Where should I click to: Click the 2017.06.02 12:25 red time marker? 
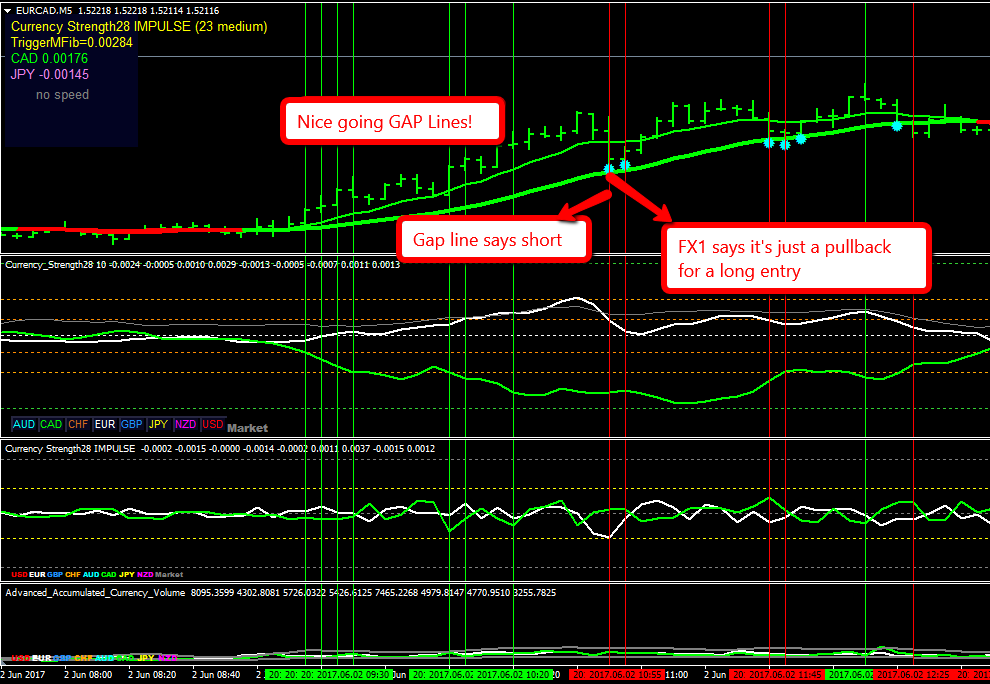click(914, 675)
